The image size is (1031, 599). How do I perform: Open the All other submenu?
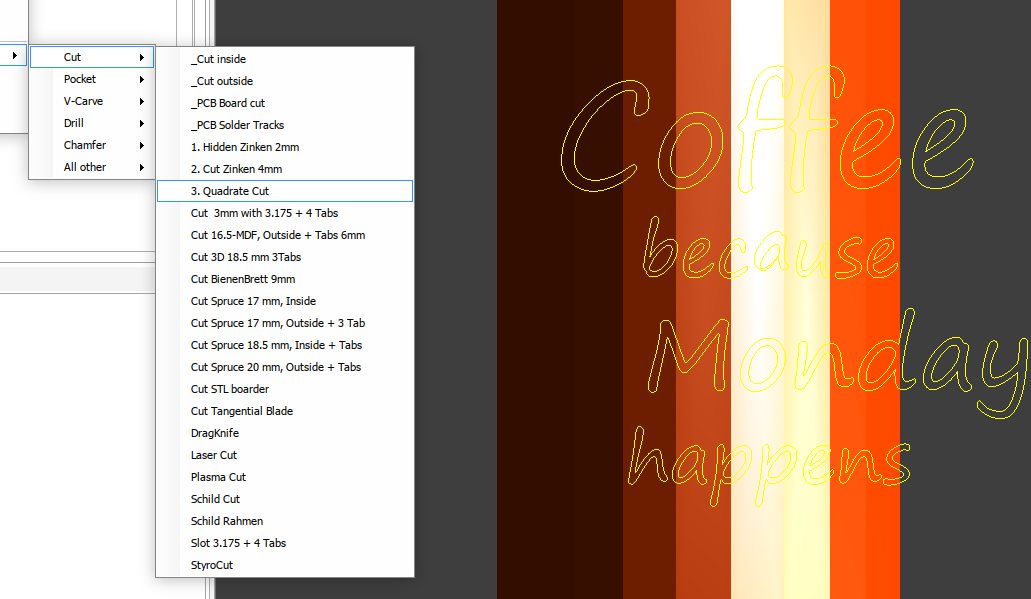pyautogui.click(x=92, y=167)
